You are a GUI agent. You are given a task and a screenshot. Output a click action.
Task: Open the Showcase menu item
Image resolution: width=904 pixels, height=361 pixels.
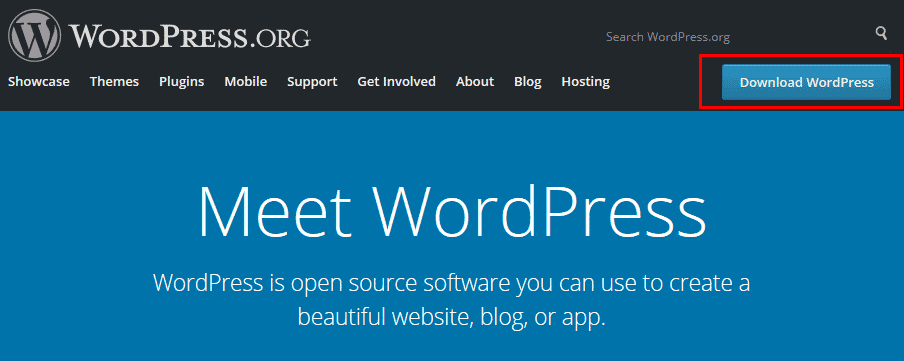pyautogui.click(x=39, y=82)
